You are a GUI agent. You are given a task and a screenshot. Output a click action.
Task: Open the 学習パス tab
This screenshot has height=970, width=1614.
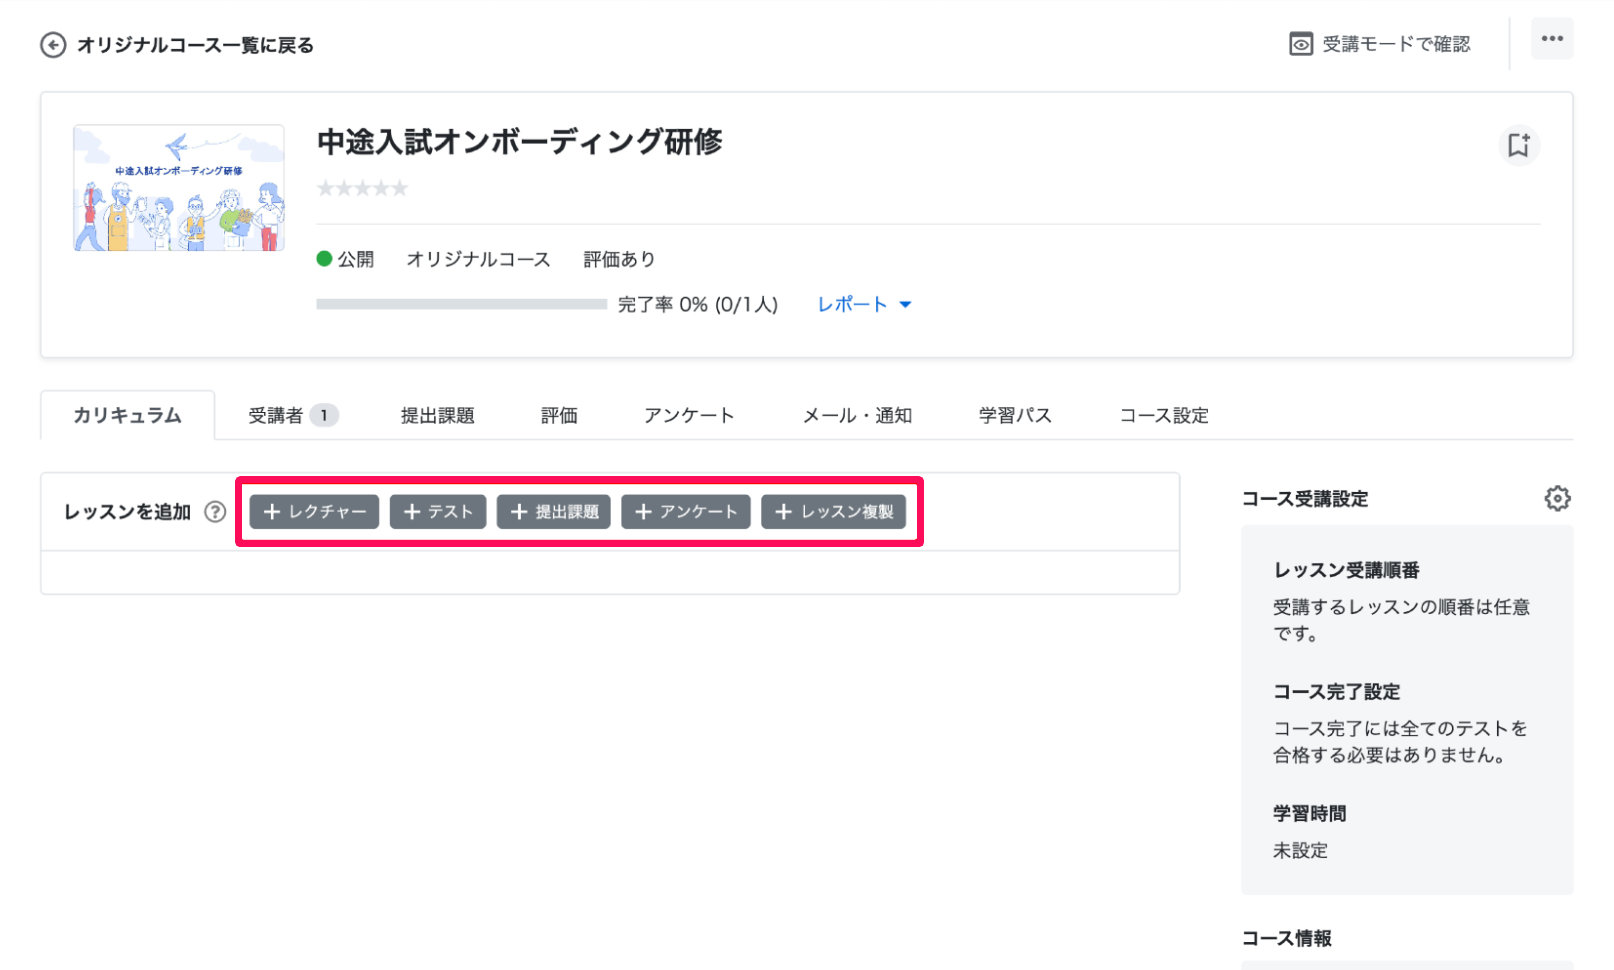tap(1015, 415)
